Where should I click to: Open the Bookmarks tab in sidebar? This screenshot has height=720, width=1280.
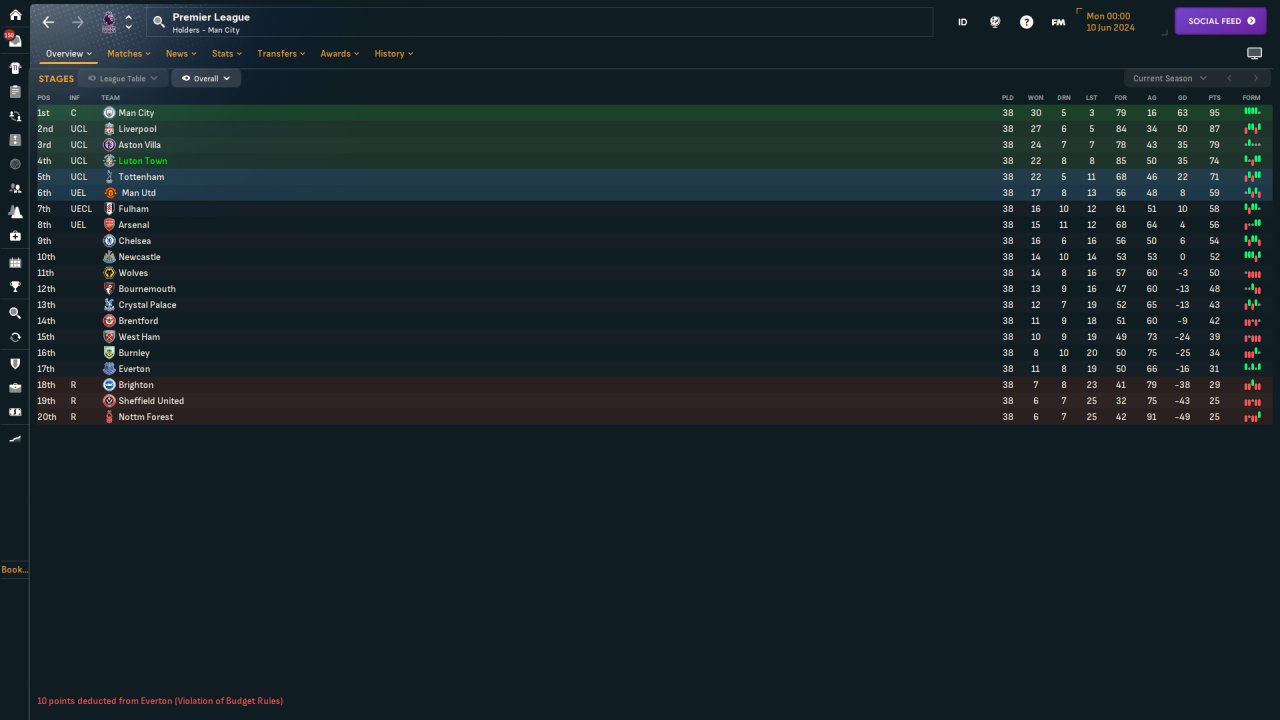click(14, 570)
